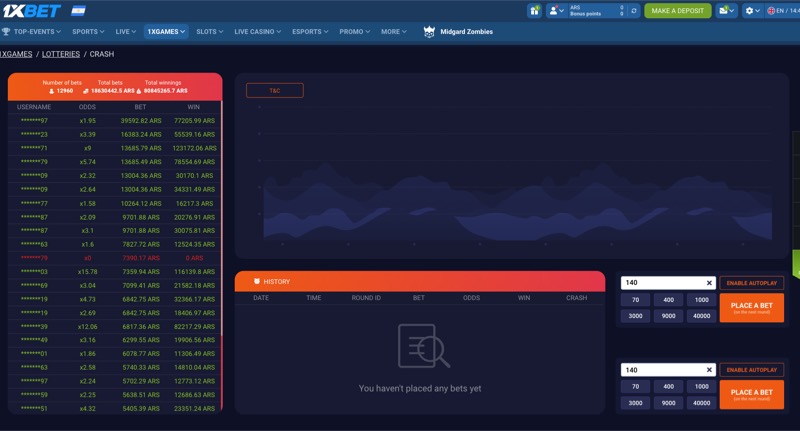Expand the Live dropdown
Screen dimensions: 800x431
(x=126, y=32)
